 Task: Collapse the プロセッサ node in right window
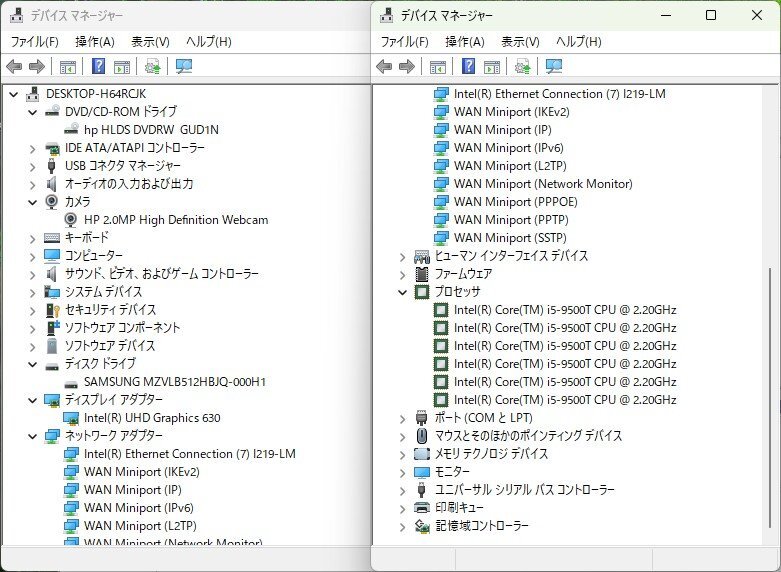pyautogui.click(x=402, y=292)
